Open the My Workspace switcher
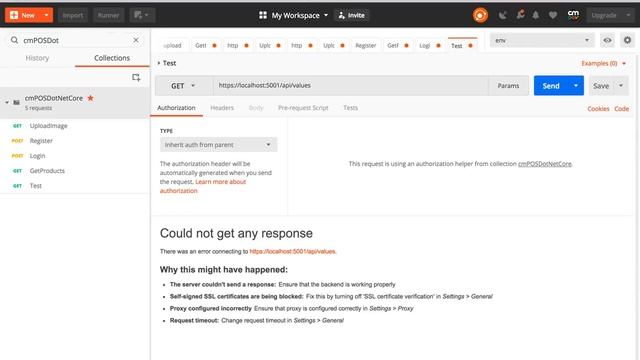The height and width of the screenshot is (360, 640). [293, 15]
